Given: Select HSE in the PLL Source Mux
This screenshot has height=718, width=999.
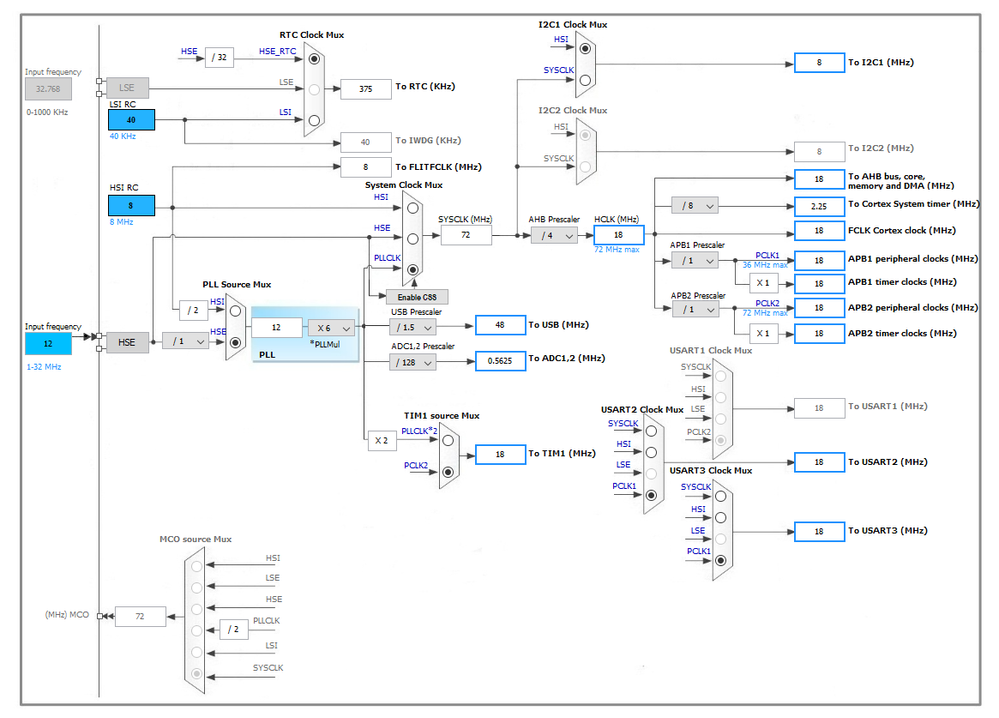Looking at the screenshot, I should (235, 342).
